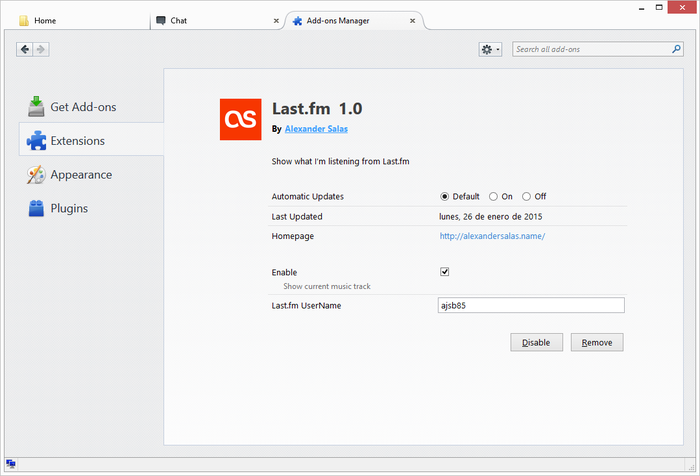Image resolution: width=700 pixels, height=476 pixels.
Task: Focus the Search all add-ons field
Action: point(598,49)
